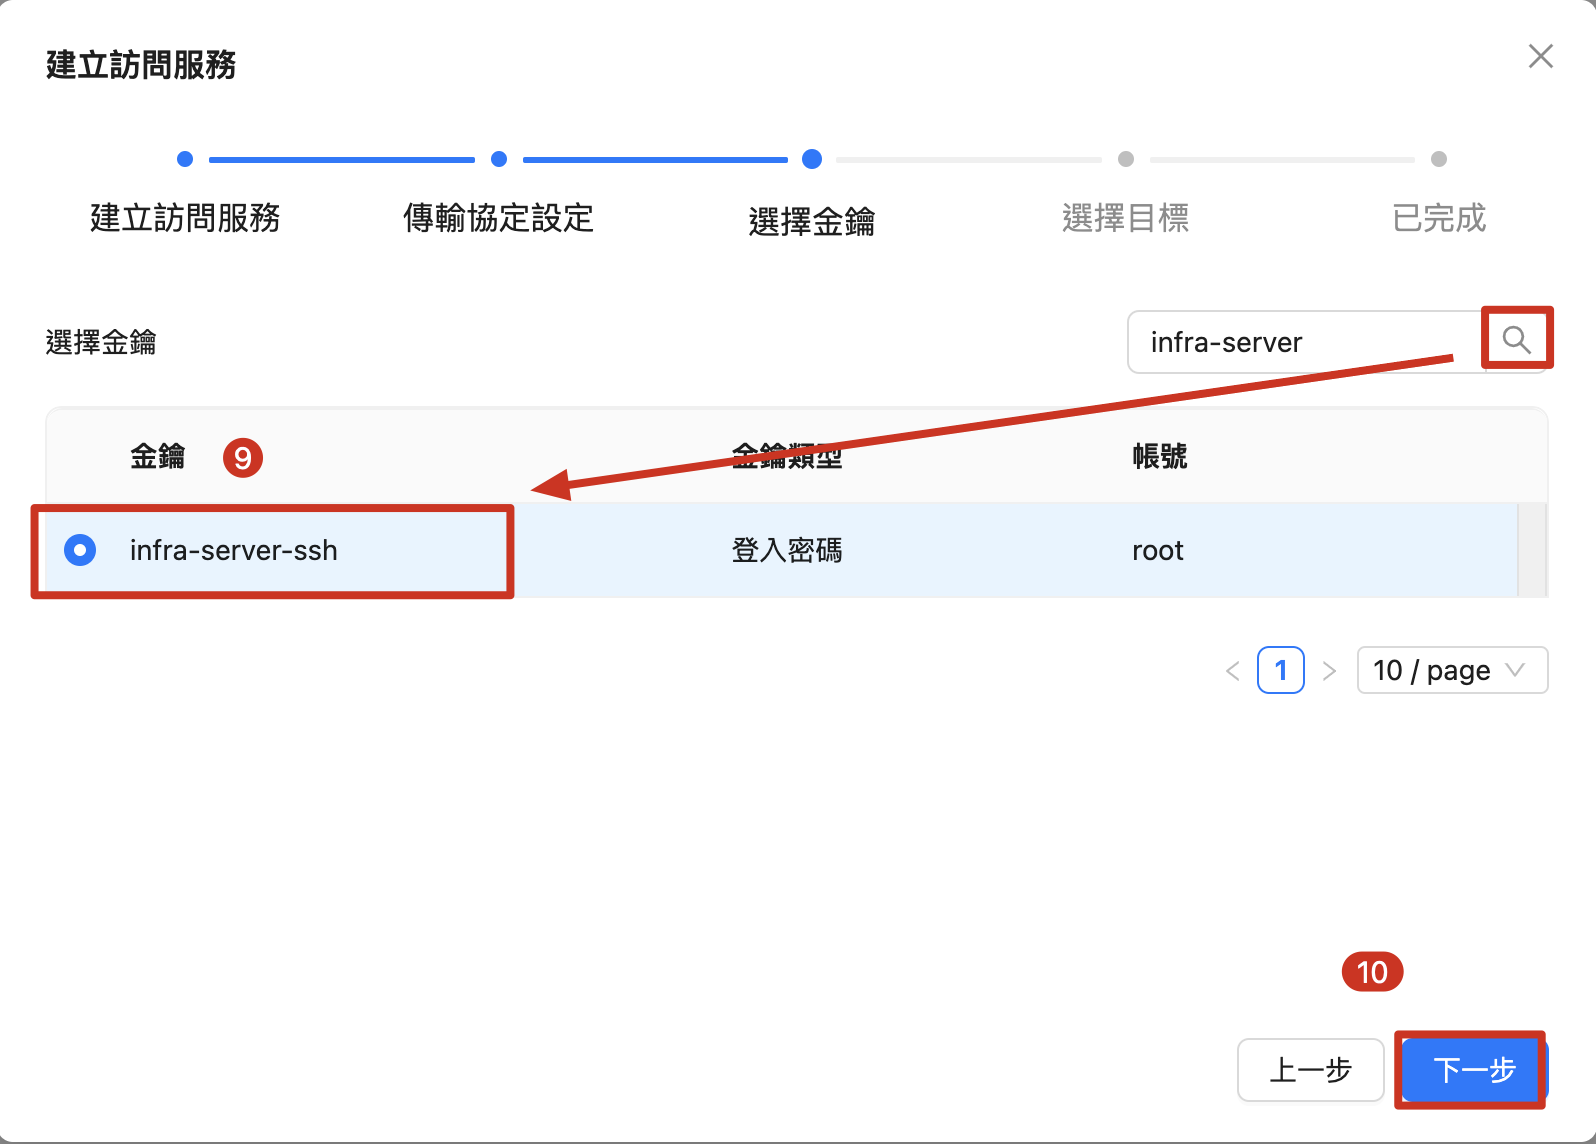This screenshot has height=1144, width=1596.
Task: Select page 1 in pagination
Action: (1281, 670)
